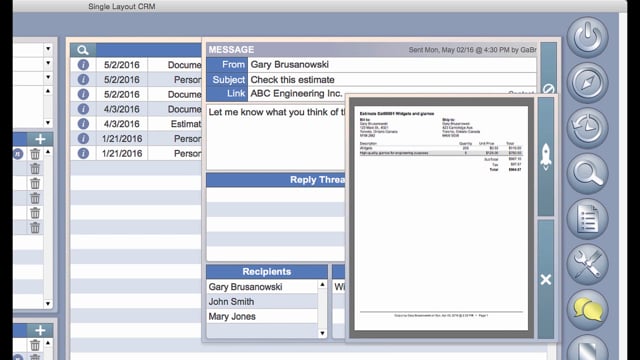Select recipient Mary Jones
The width and height of the screenshot is (640, 360).
coord(262,316)
